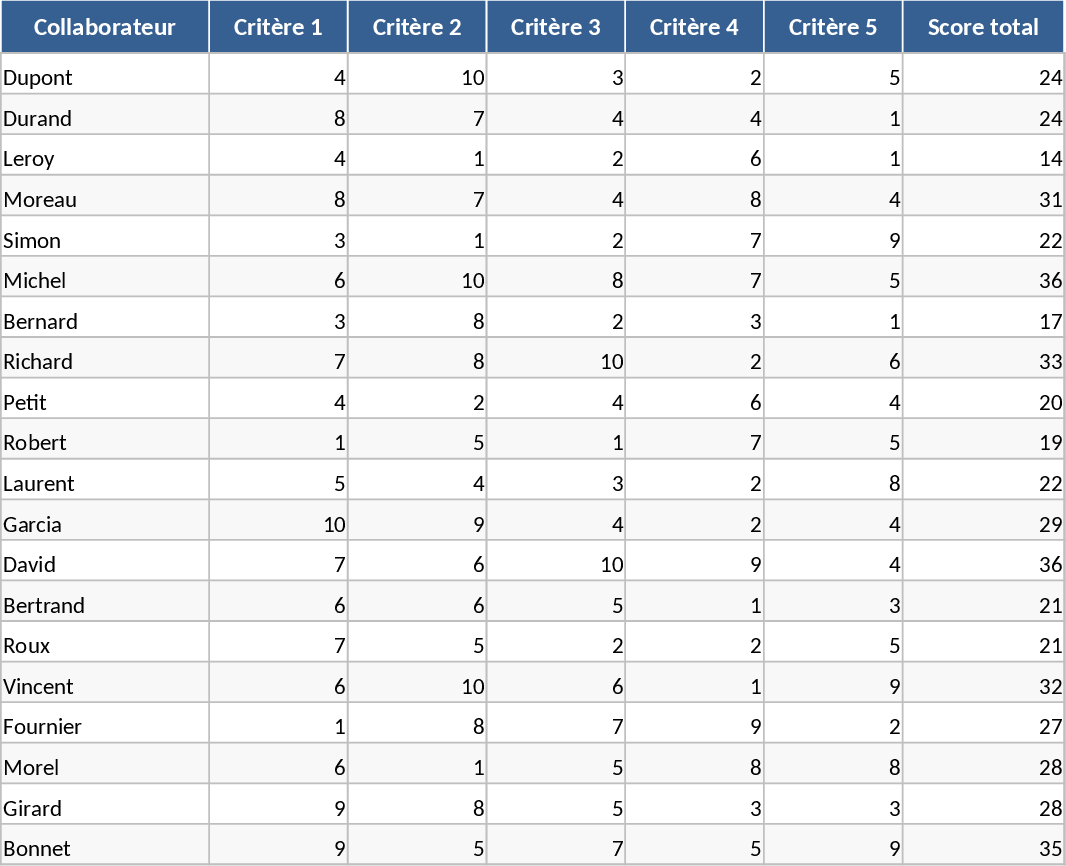Click Simon's Critère 5 value cell
Screen dimensions: 1066x866
[x=833, y=240]
